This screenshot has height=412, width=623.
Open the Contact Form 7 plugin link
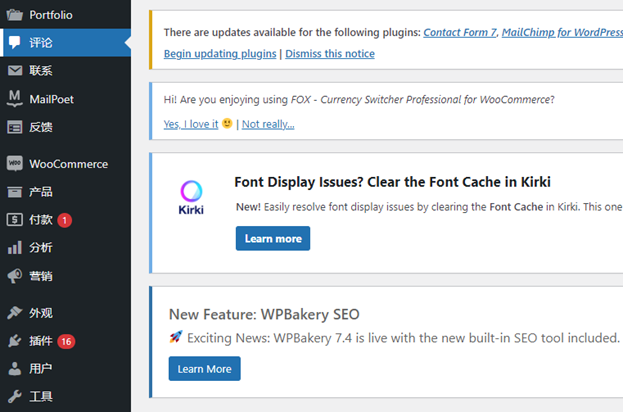pos(460,32)
